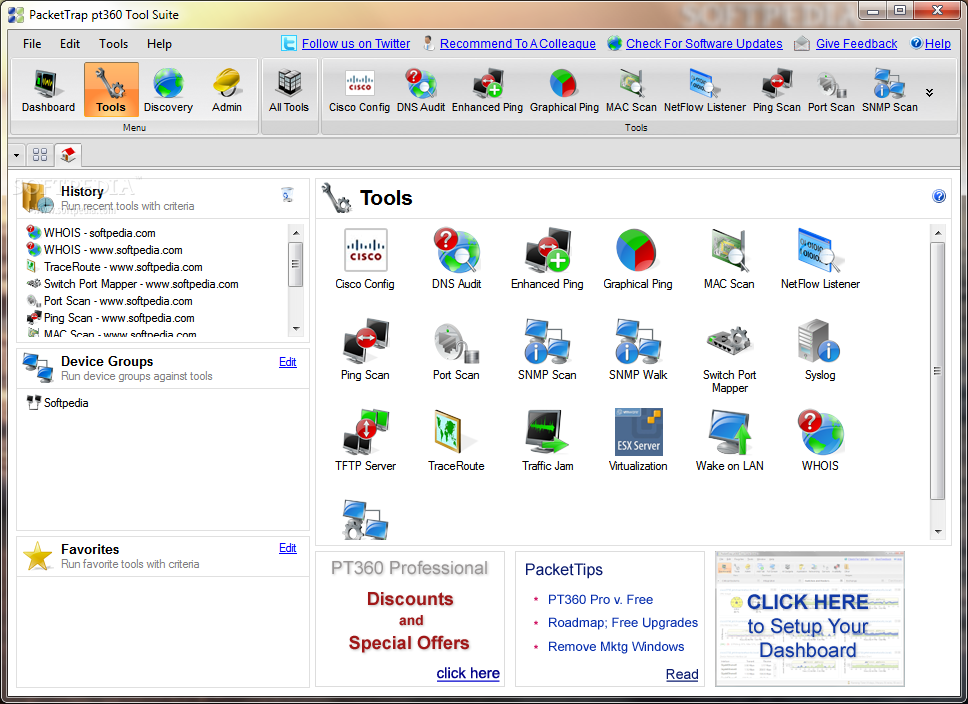Open the Tools menu in menu bar
This screenshot has height=704, width=968.
coord(114,44)
